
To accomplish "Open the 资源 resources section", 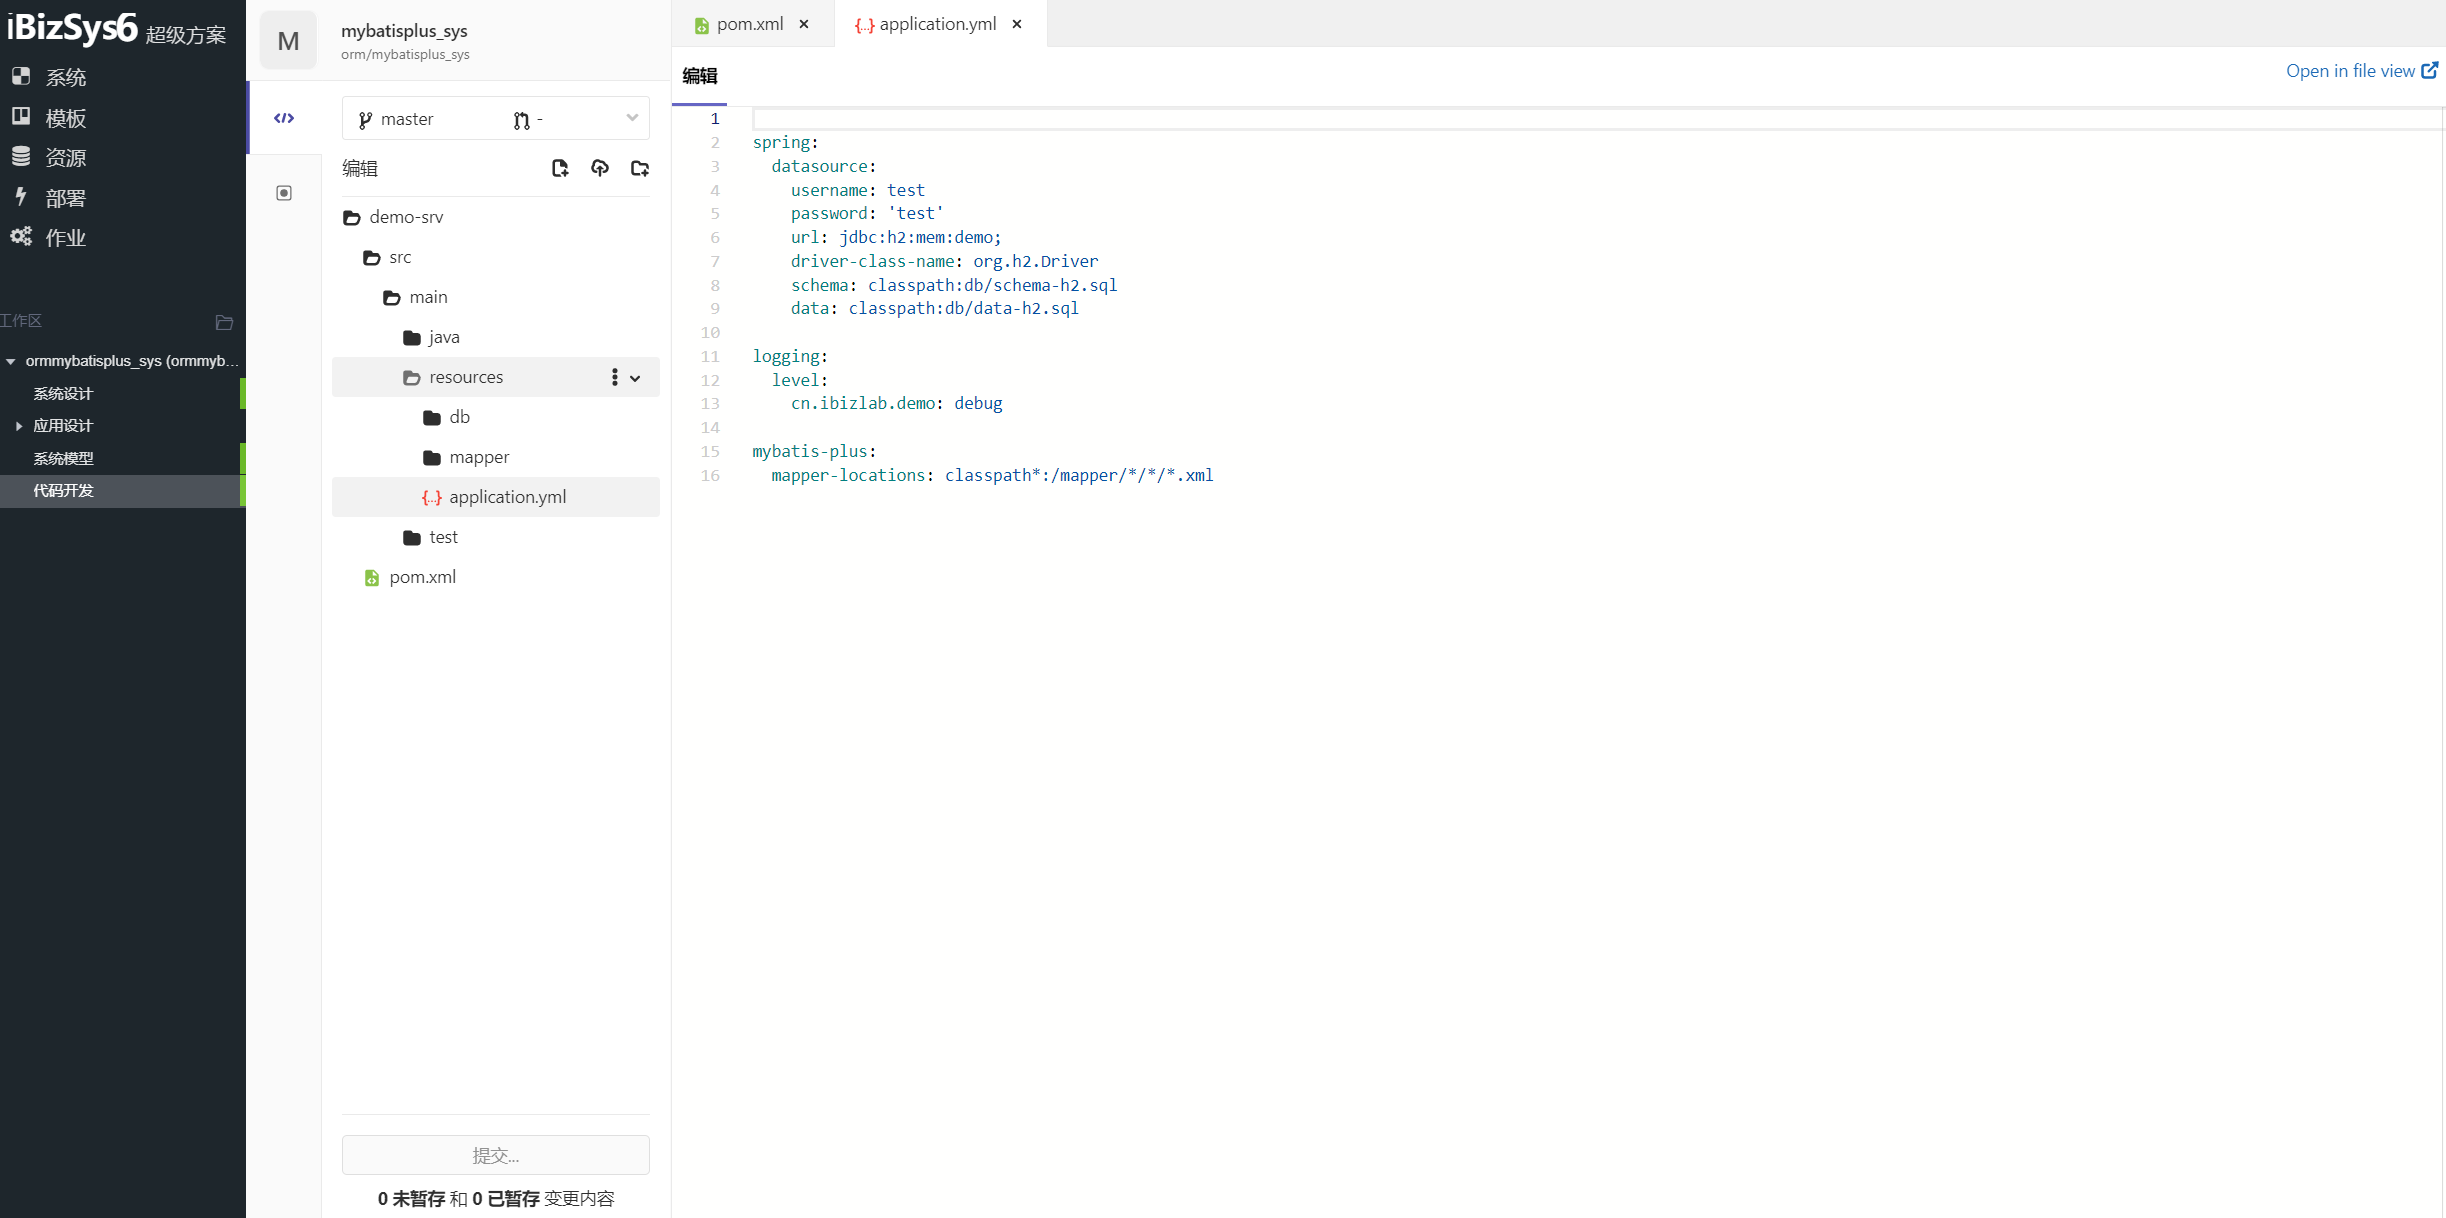I will pyautogui.click(x=48, y=158).
